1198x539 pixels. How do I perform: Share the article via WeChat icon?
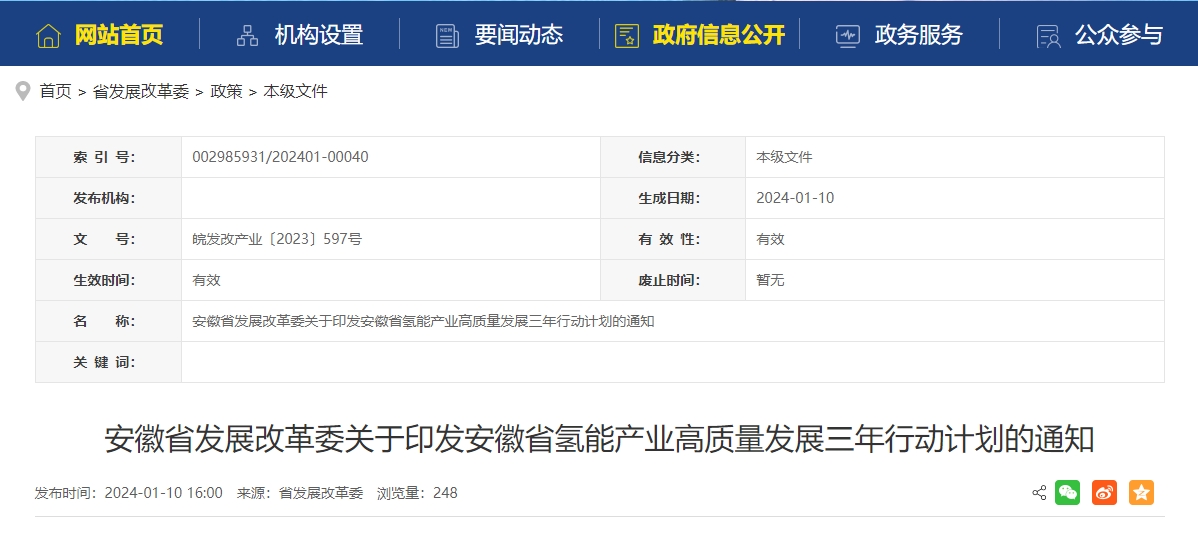tap(1067, 492)
